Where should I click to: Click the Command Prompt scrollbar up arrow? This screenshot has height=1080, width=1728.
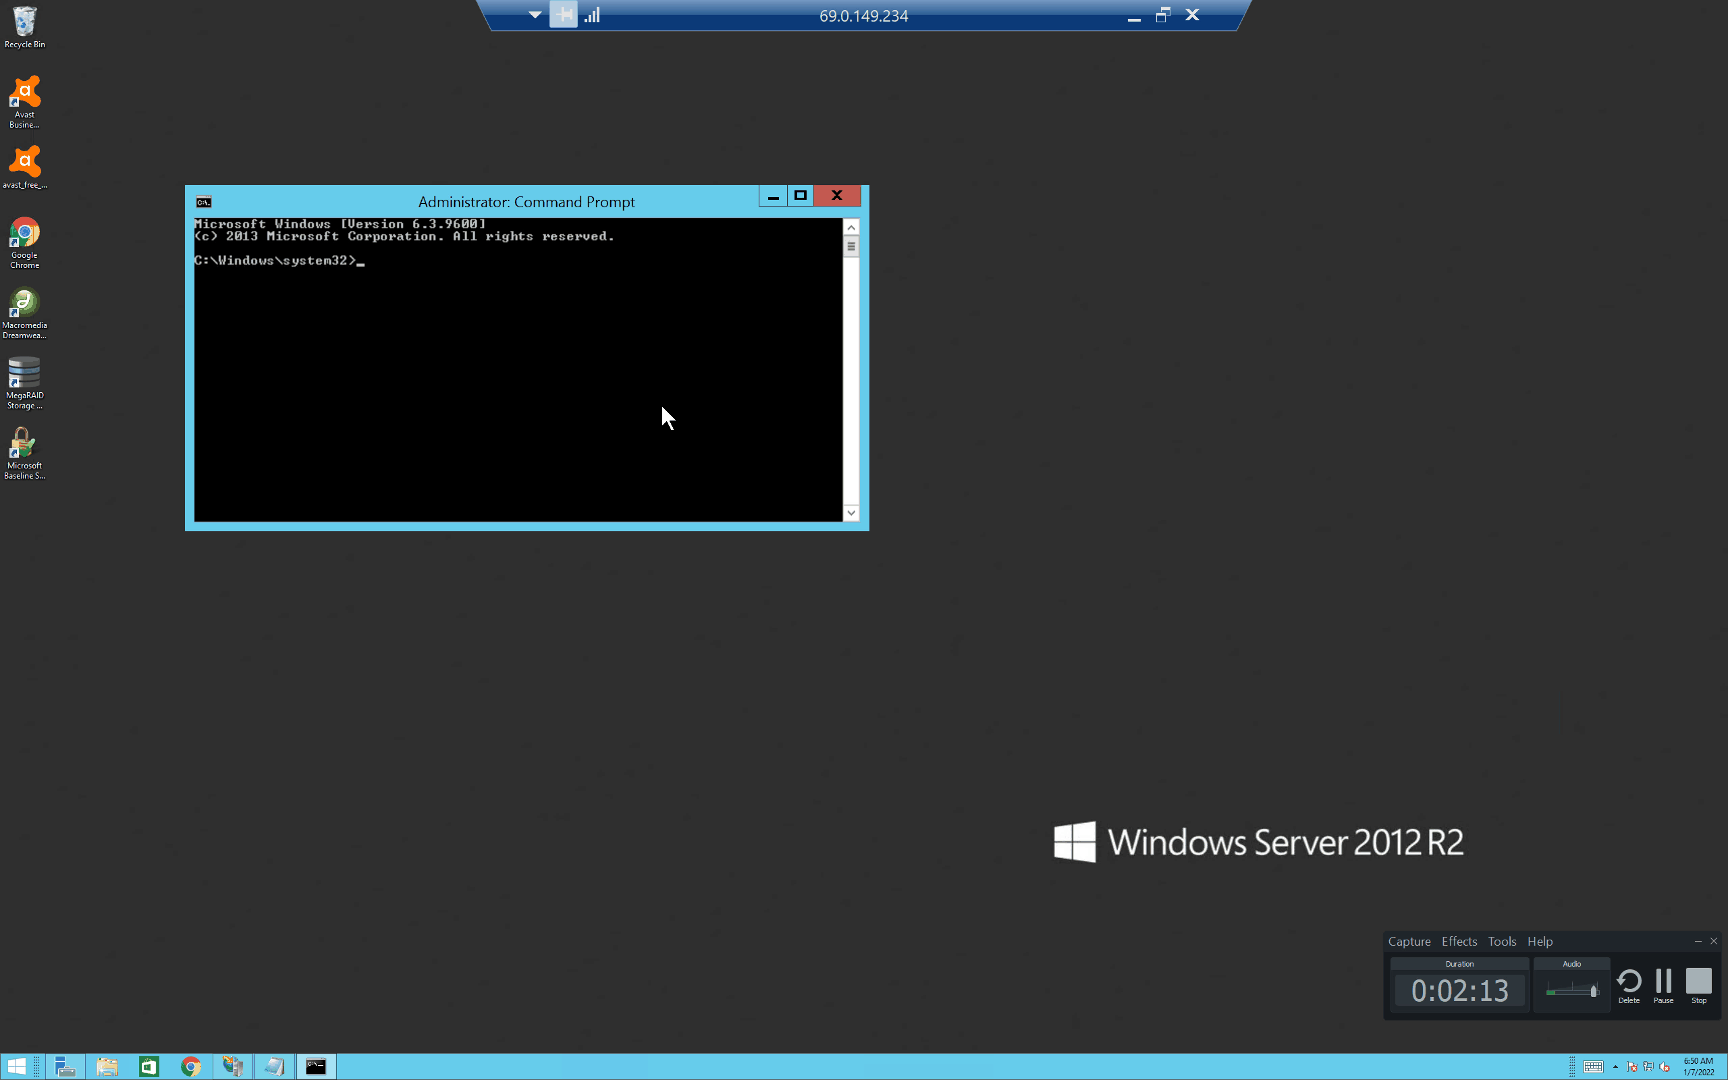click(x=851, y=227)
